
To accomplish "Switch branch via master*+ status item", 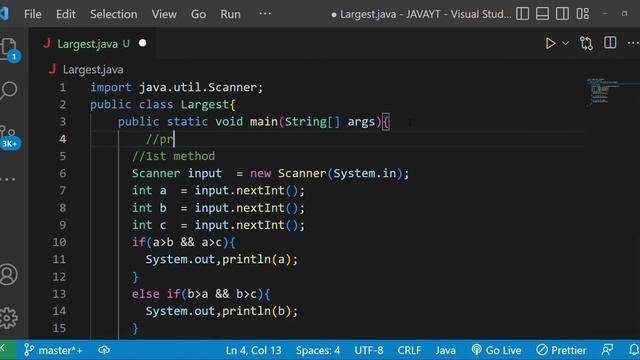I will [x=53, y=350].
